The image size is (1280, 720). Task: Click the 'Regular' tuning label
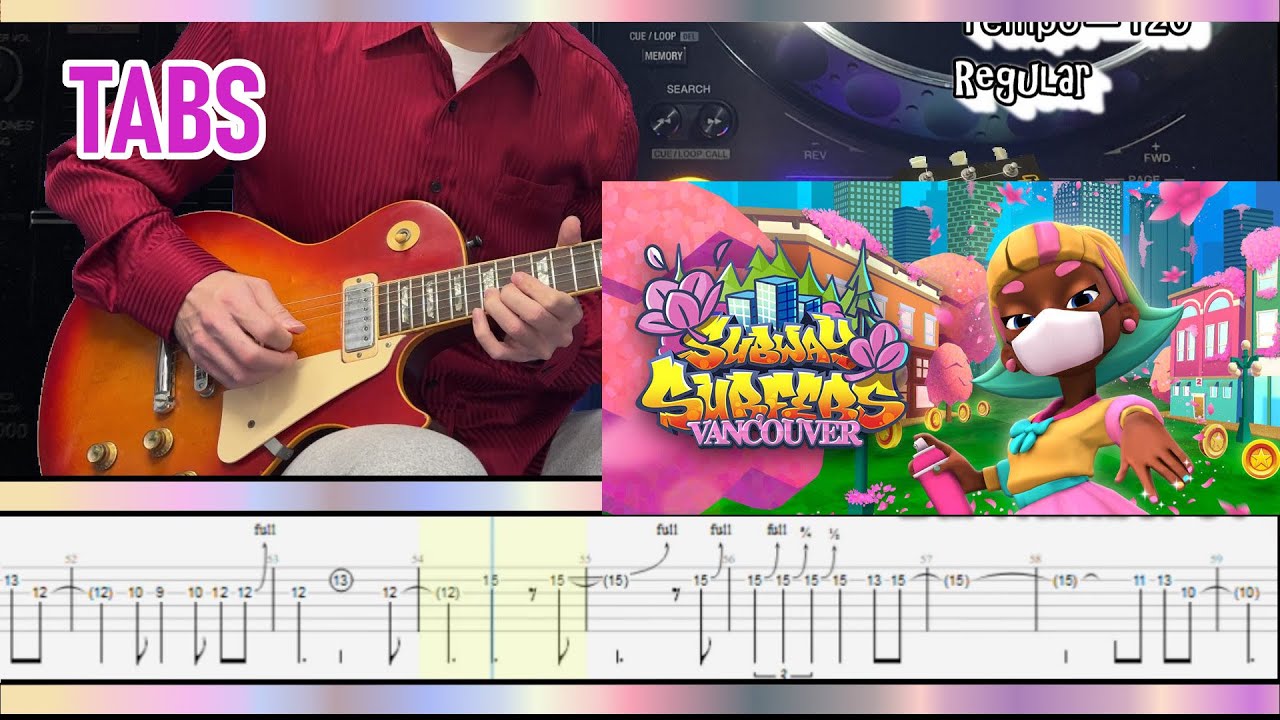1020,79
